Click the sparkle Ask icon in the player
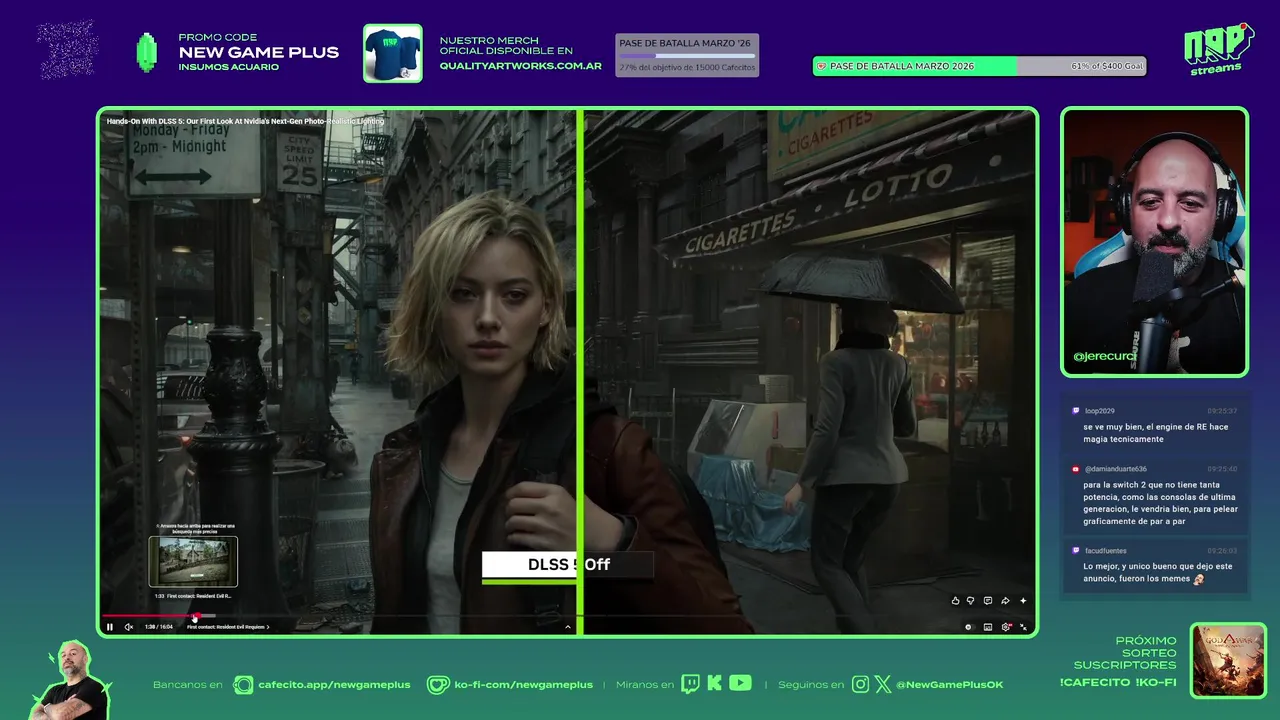The image size is (1280, 720). 1022,601
